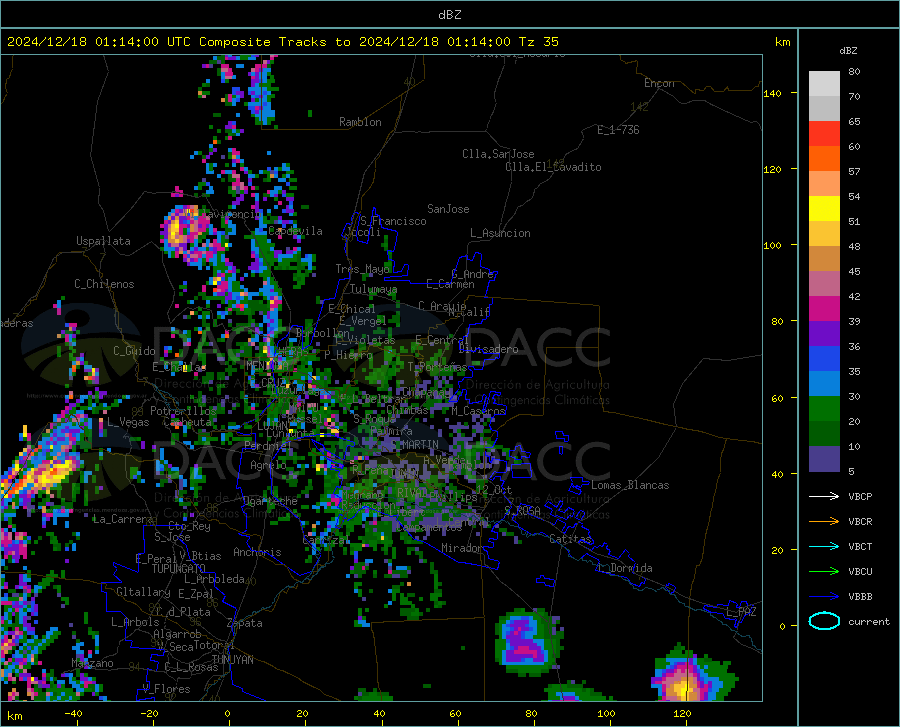Click the Capdevila map label
Screen dimensions: 900x727
295,231
